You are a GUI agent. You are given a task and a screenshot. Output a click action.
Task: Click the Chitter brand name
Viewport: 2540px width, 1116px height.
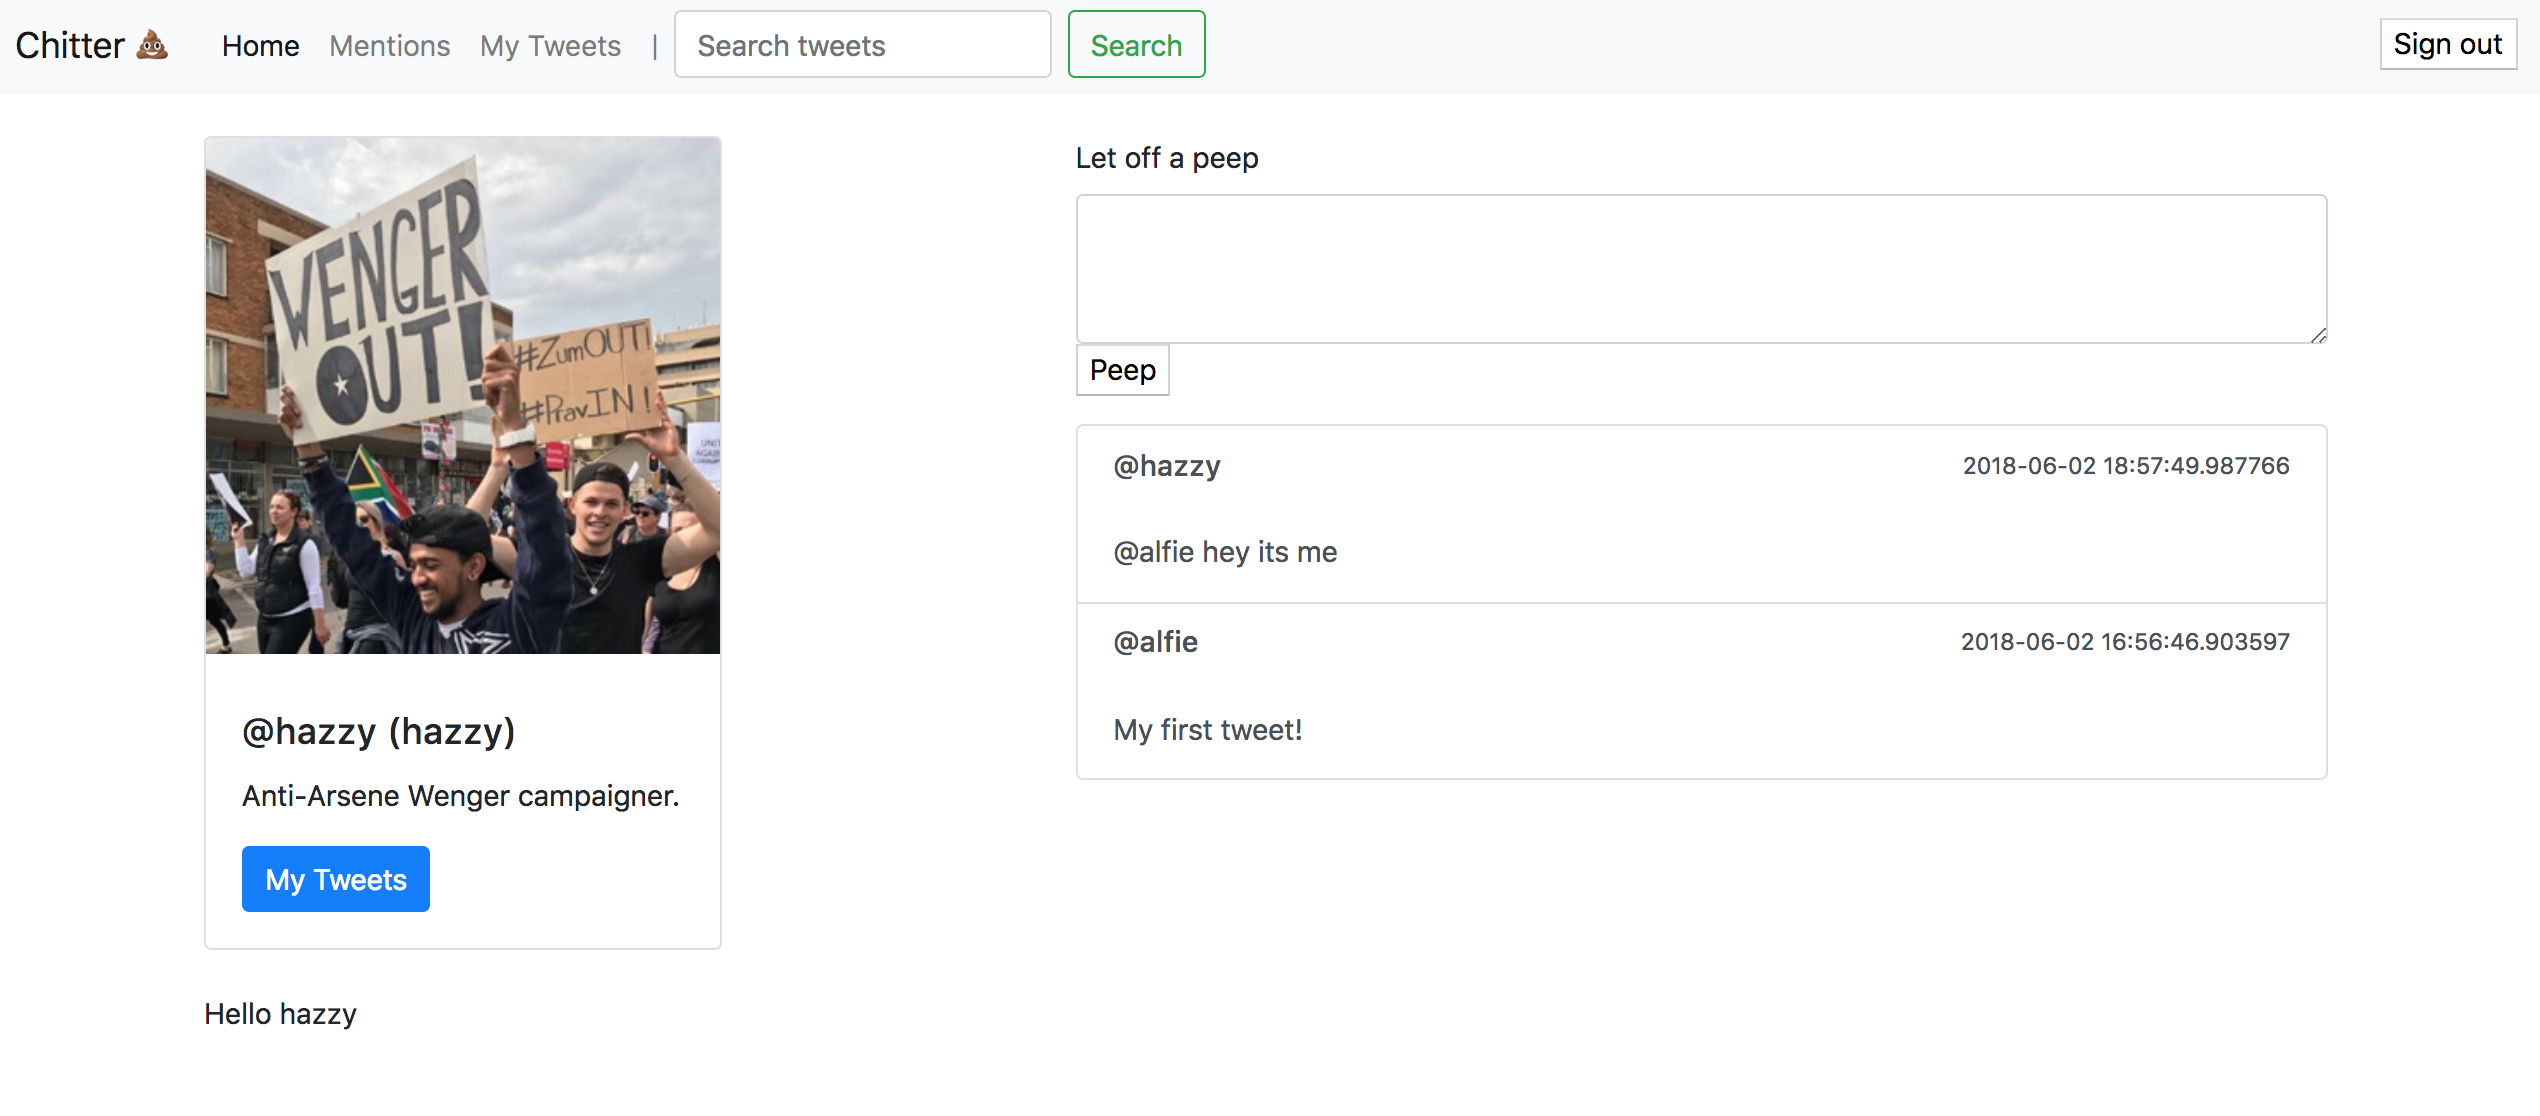coord(70,46)
